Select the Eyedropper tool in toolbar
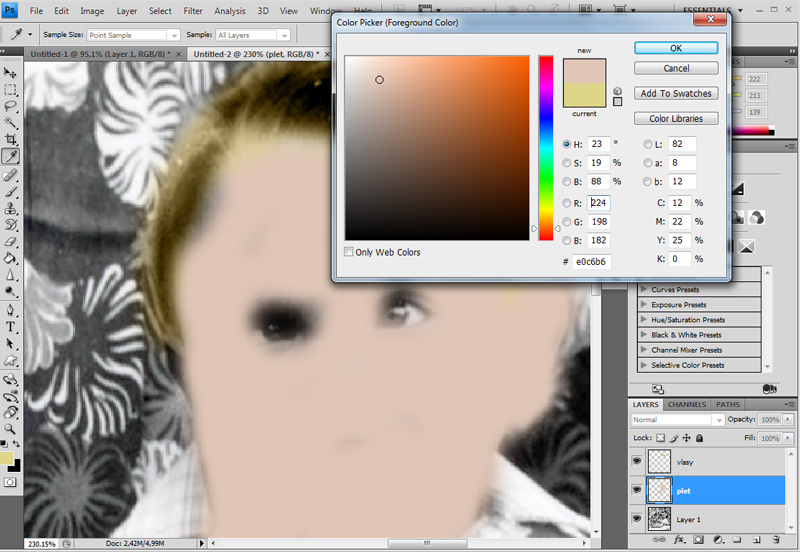This screenshot has width=800, height=552. [x=11, y=157]
